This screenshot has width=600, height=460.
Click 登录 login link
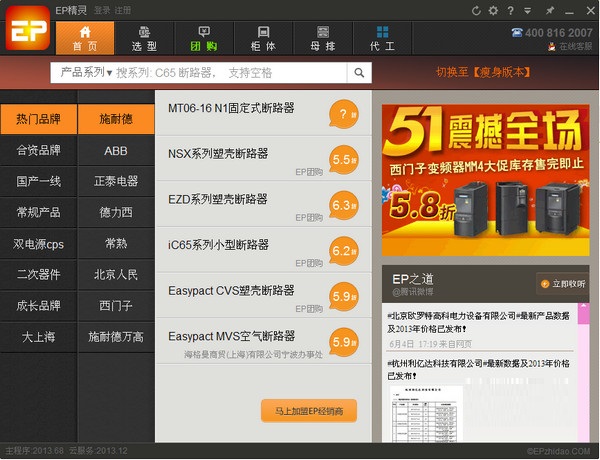[x=102, y=10]
